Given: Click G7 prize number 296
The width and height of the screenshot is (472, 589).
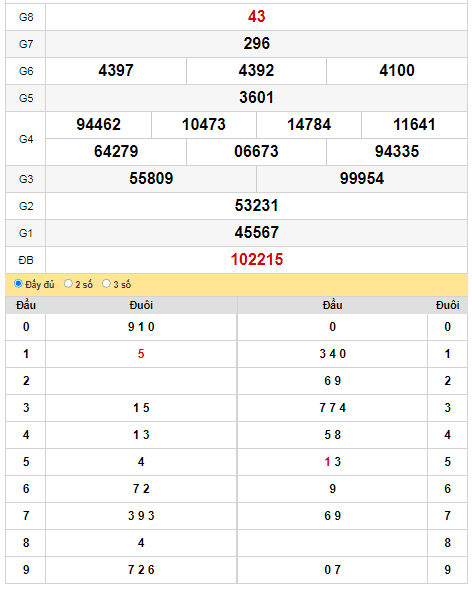Looking at the screenshot, I should [x=256, y=44].
